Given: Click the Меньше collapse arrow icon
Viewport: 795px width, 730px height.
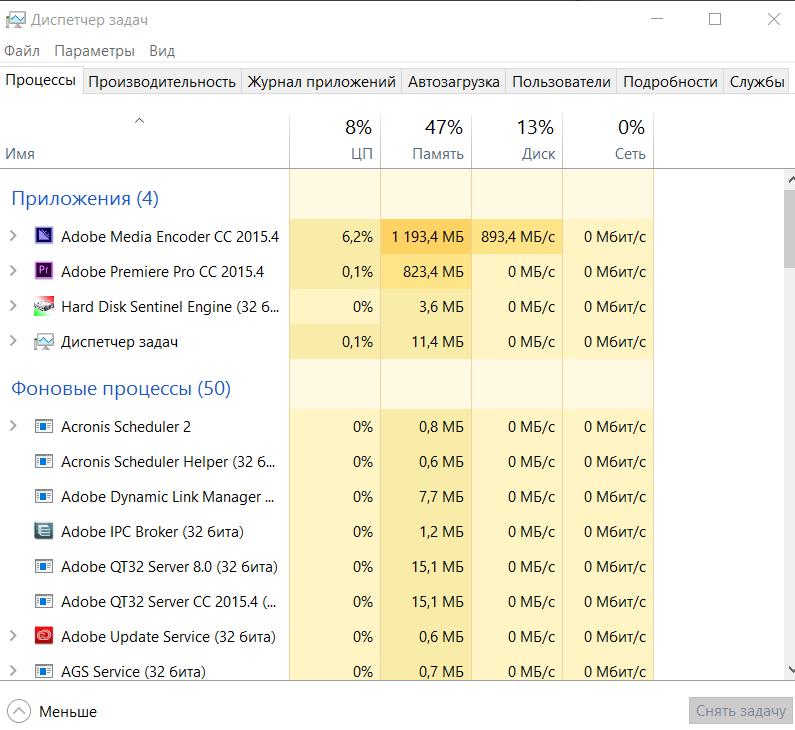Looking at the screenshot, I should 19,711.
